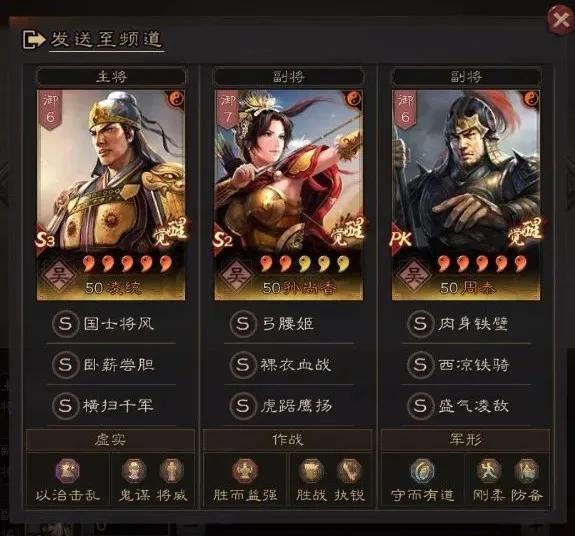Click the 以治击乱 tactic icon

click(67, 470)
